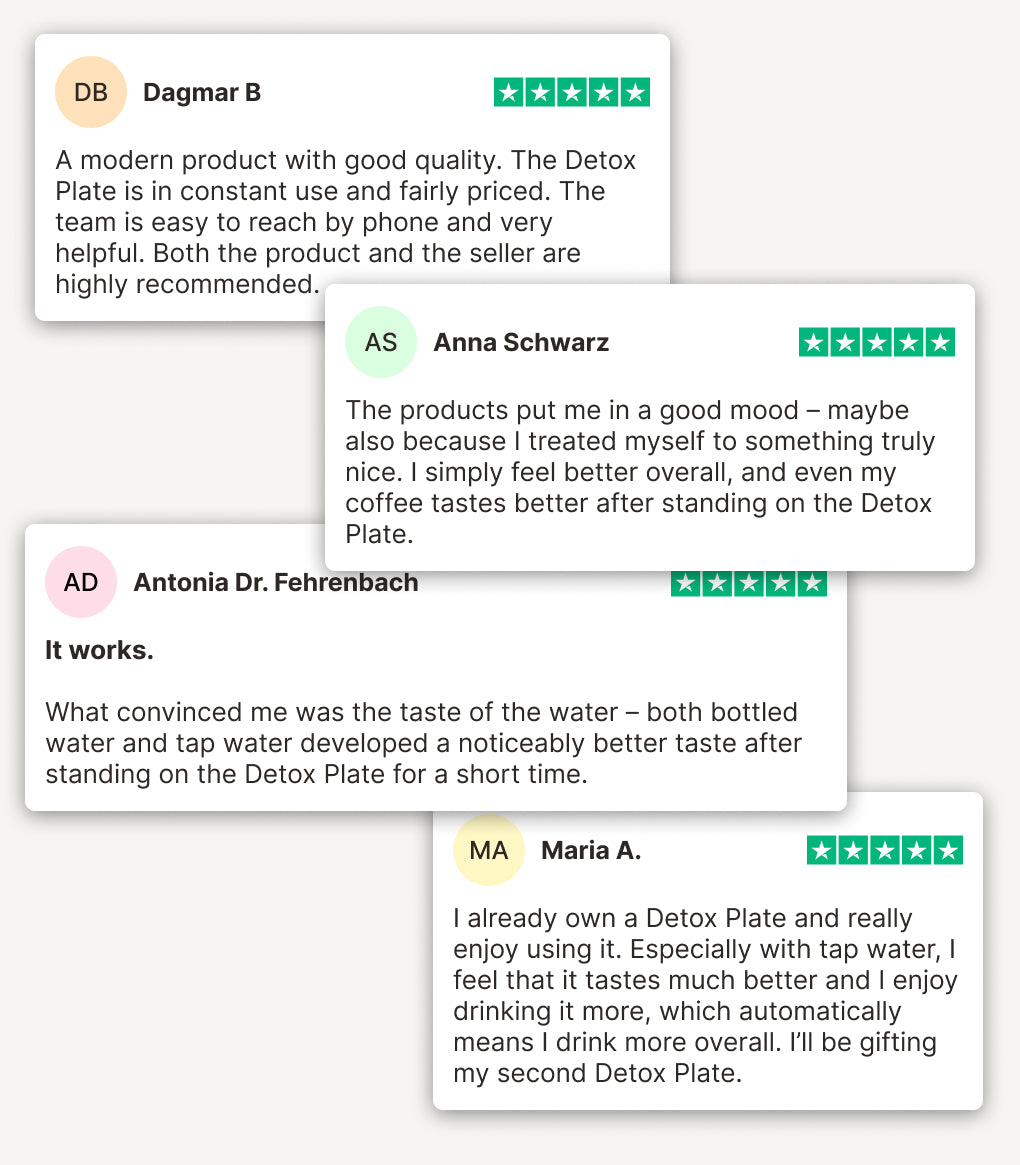Click the pink AD avatar circle
Viewport: 1020px width, 1165px height.
click(81, 582)
